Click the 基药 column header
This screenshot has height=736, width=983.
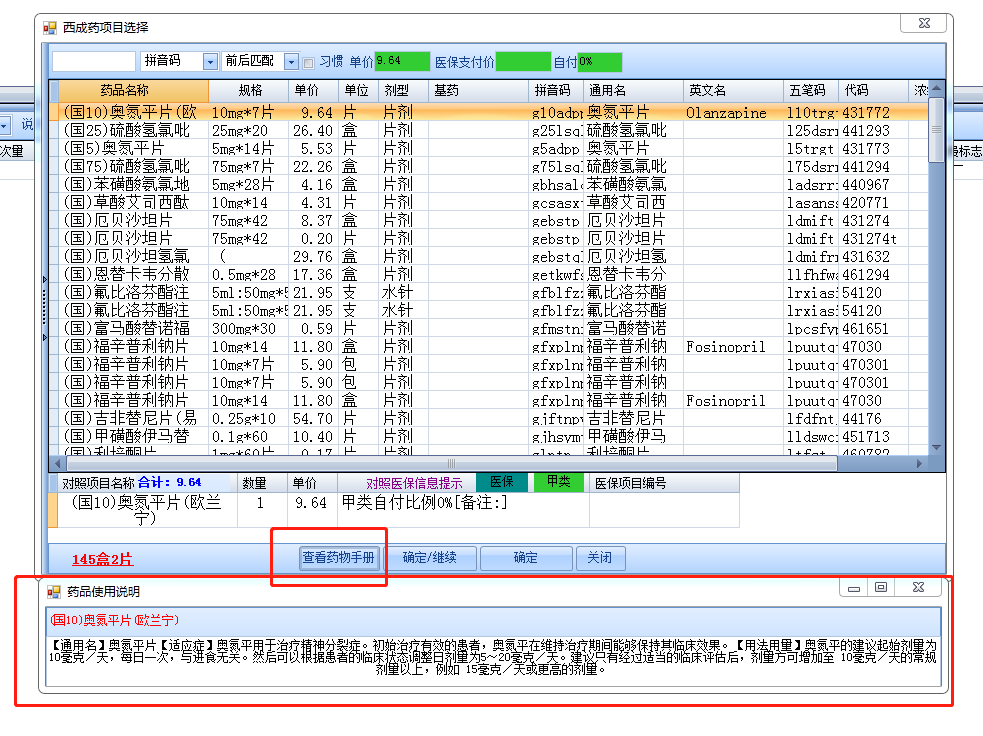click(479, 90)
